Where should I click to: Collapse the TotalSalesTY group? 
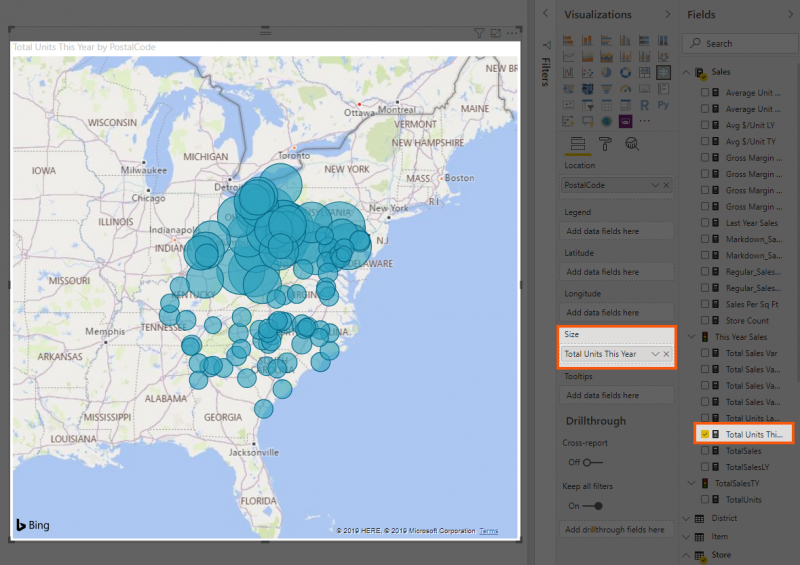point(691,483)
